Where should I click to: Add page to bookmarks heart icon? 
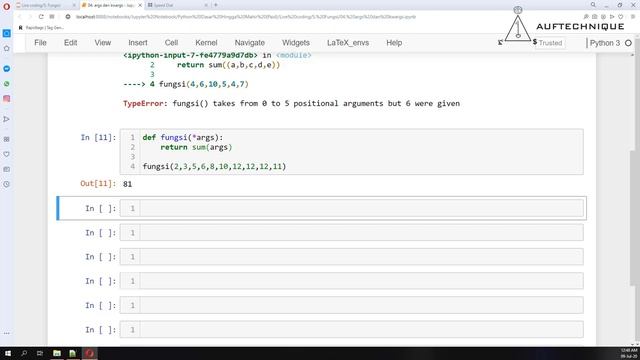(621, 17)
